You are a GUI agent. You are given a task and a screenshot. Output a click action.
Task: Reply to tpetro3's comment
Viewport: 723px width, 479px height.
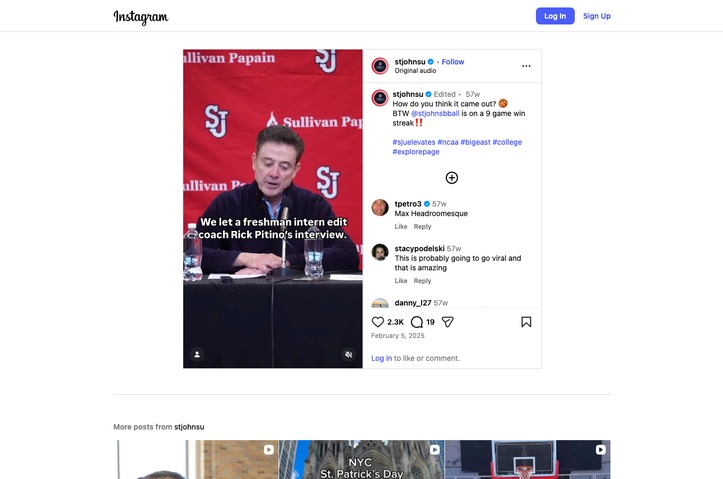(x=422, y=226)
